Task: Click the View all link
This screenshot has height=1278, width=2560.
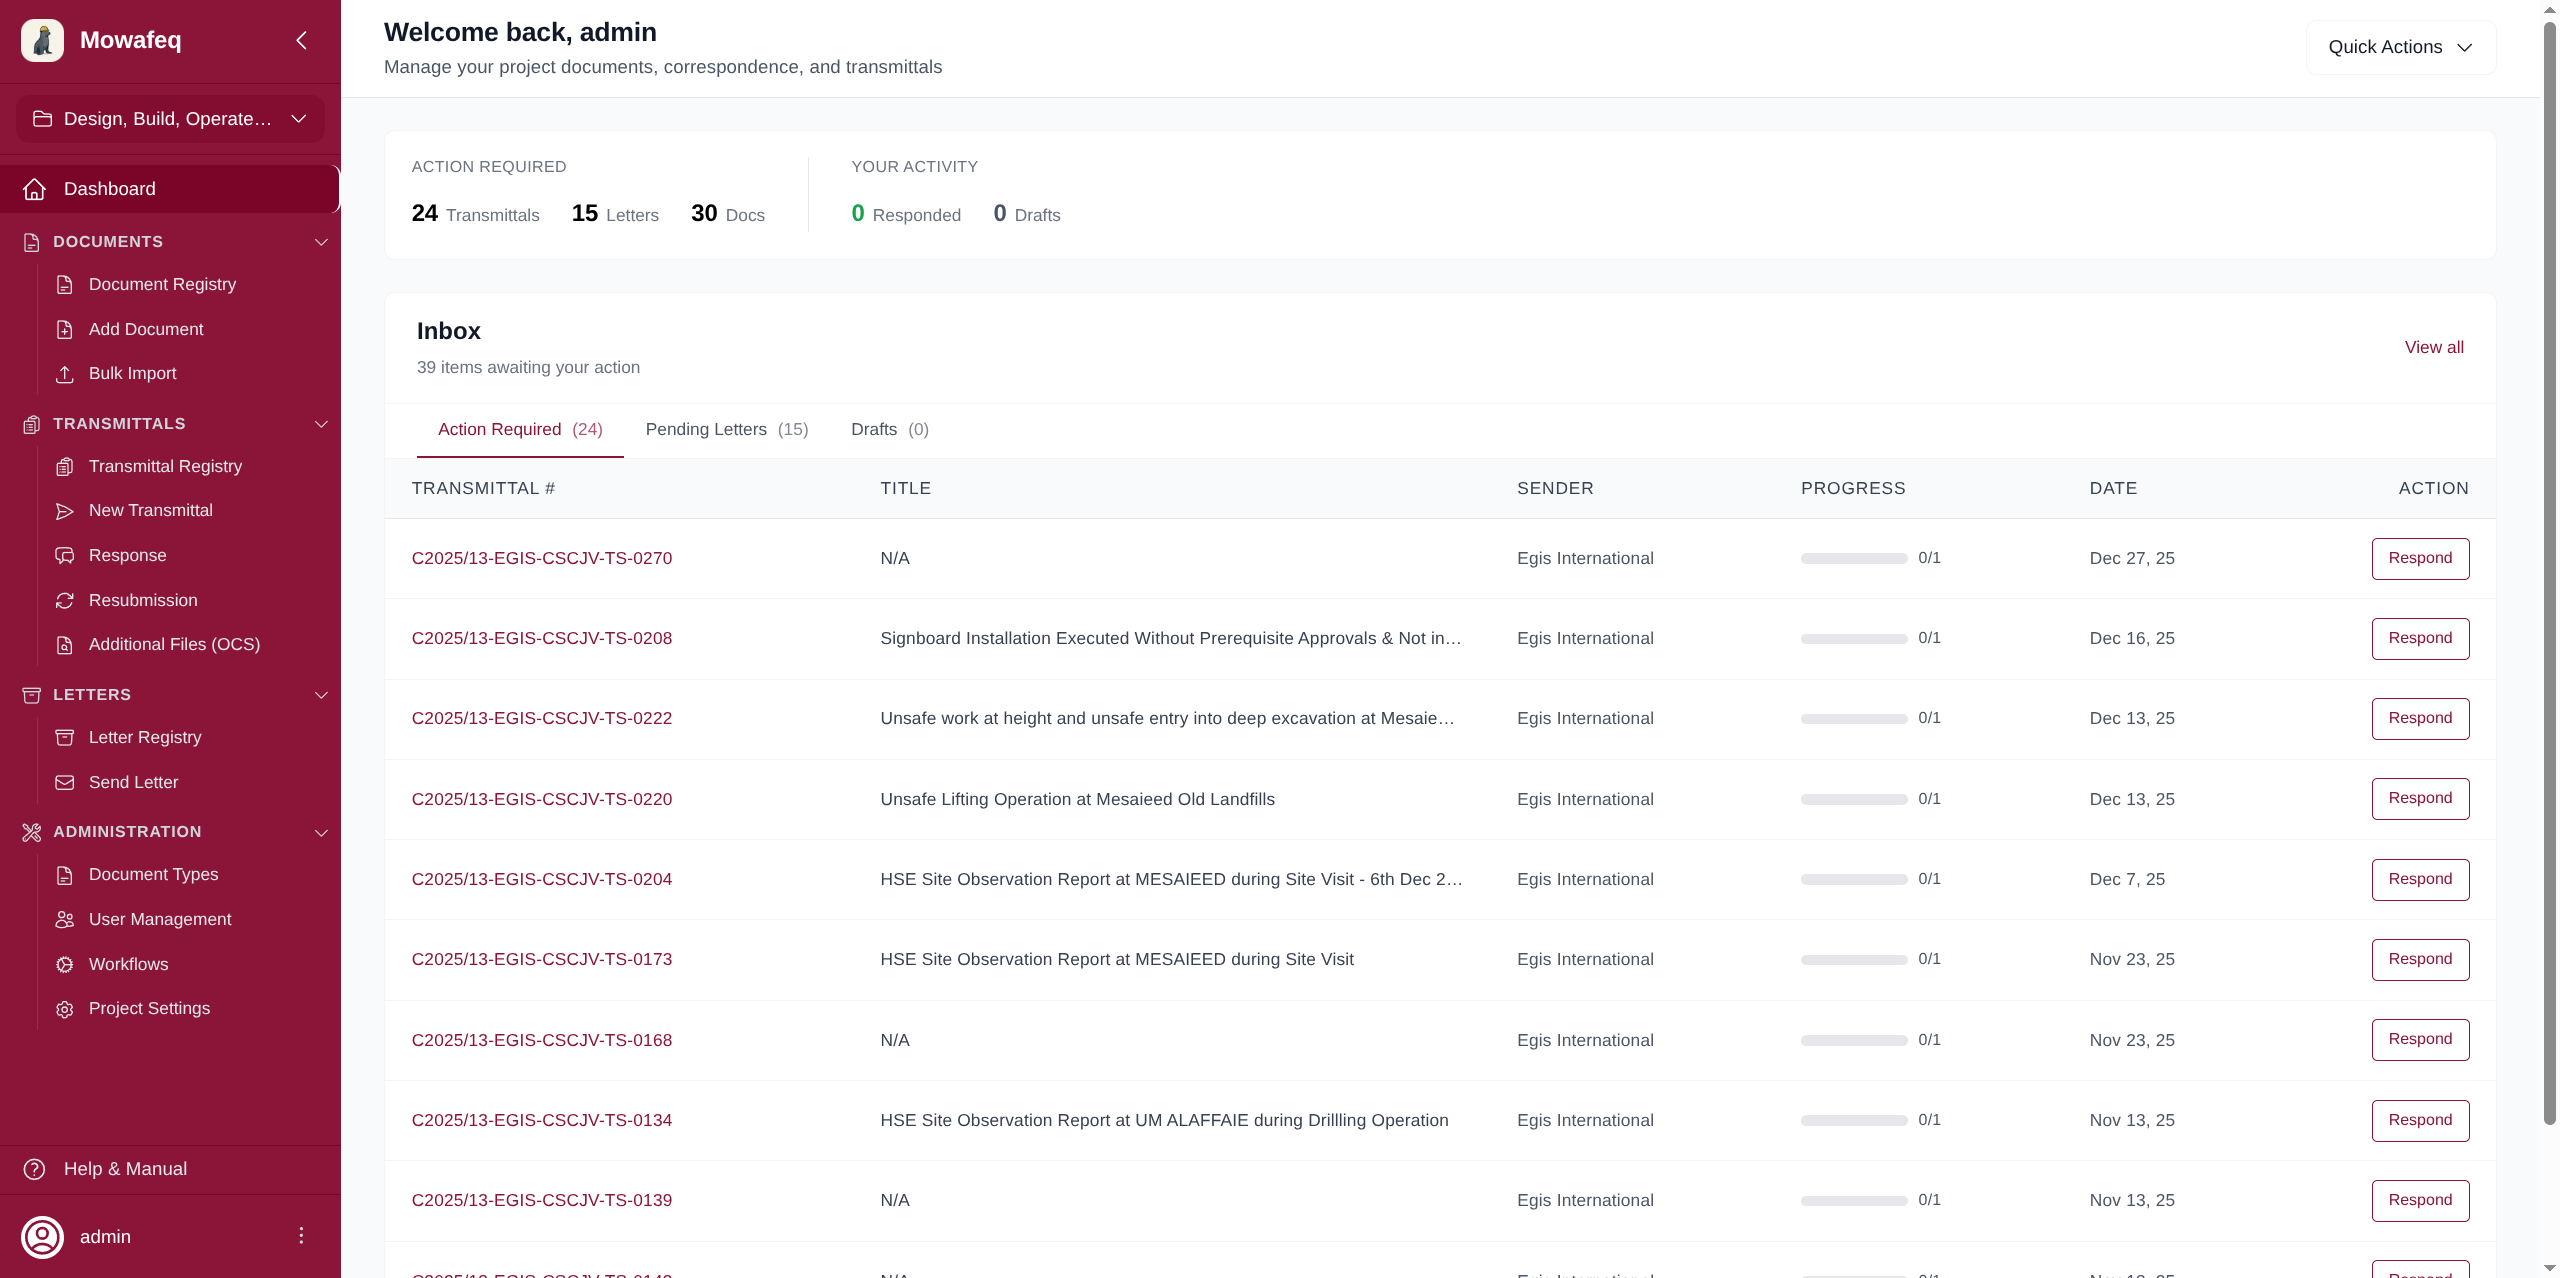Action: pyautogui.click(x=2434, y=347)
